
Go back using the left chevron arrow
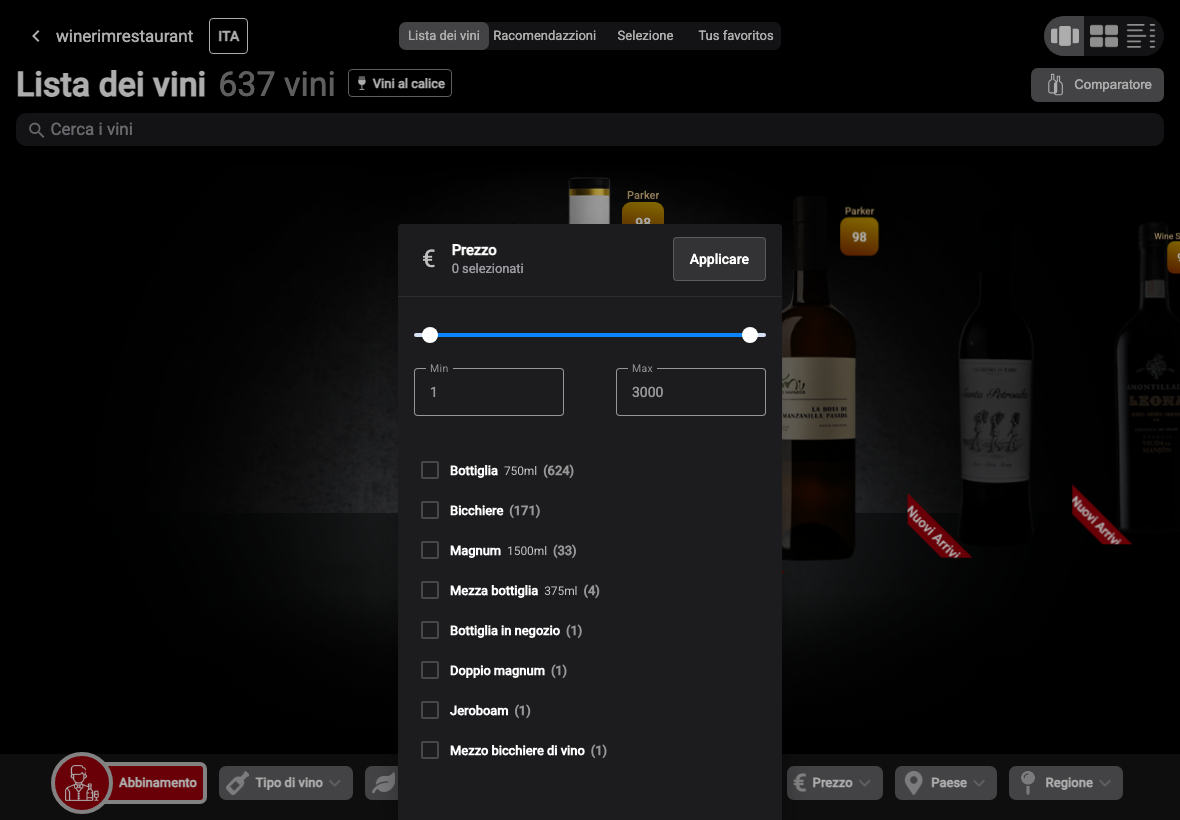coord(35,36)
